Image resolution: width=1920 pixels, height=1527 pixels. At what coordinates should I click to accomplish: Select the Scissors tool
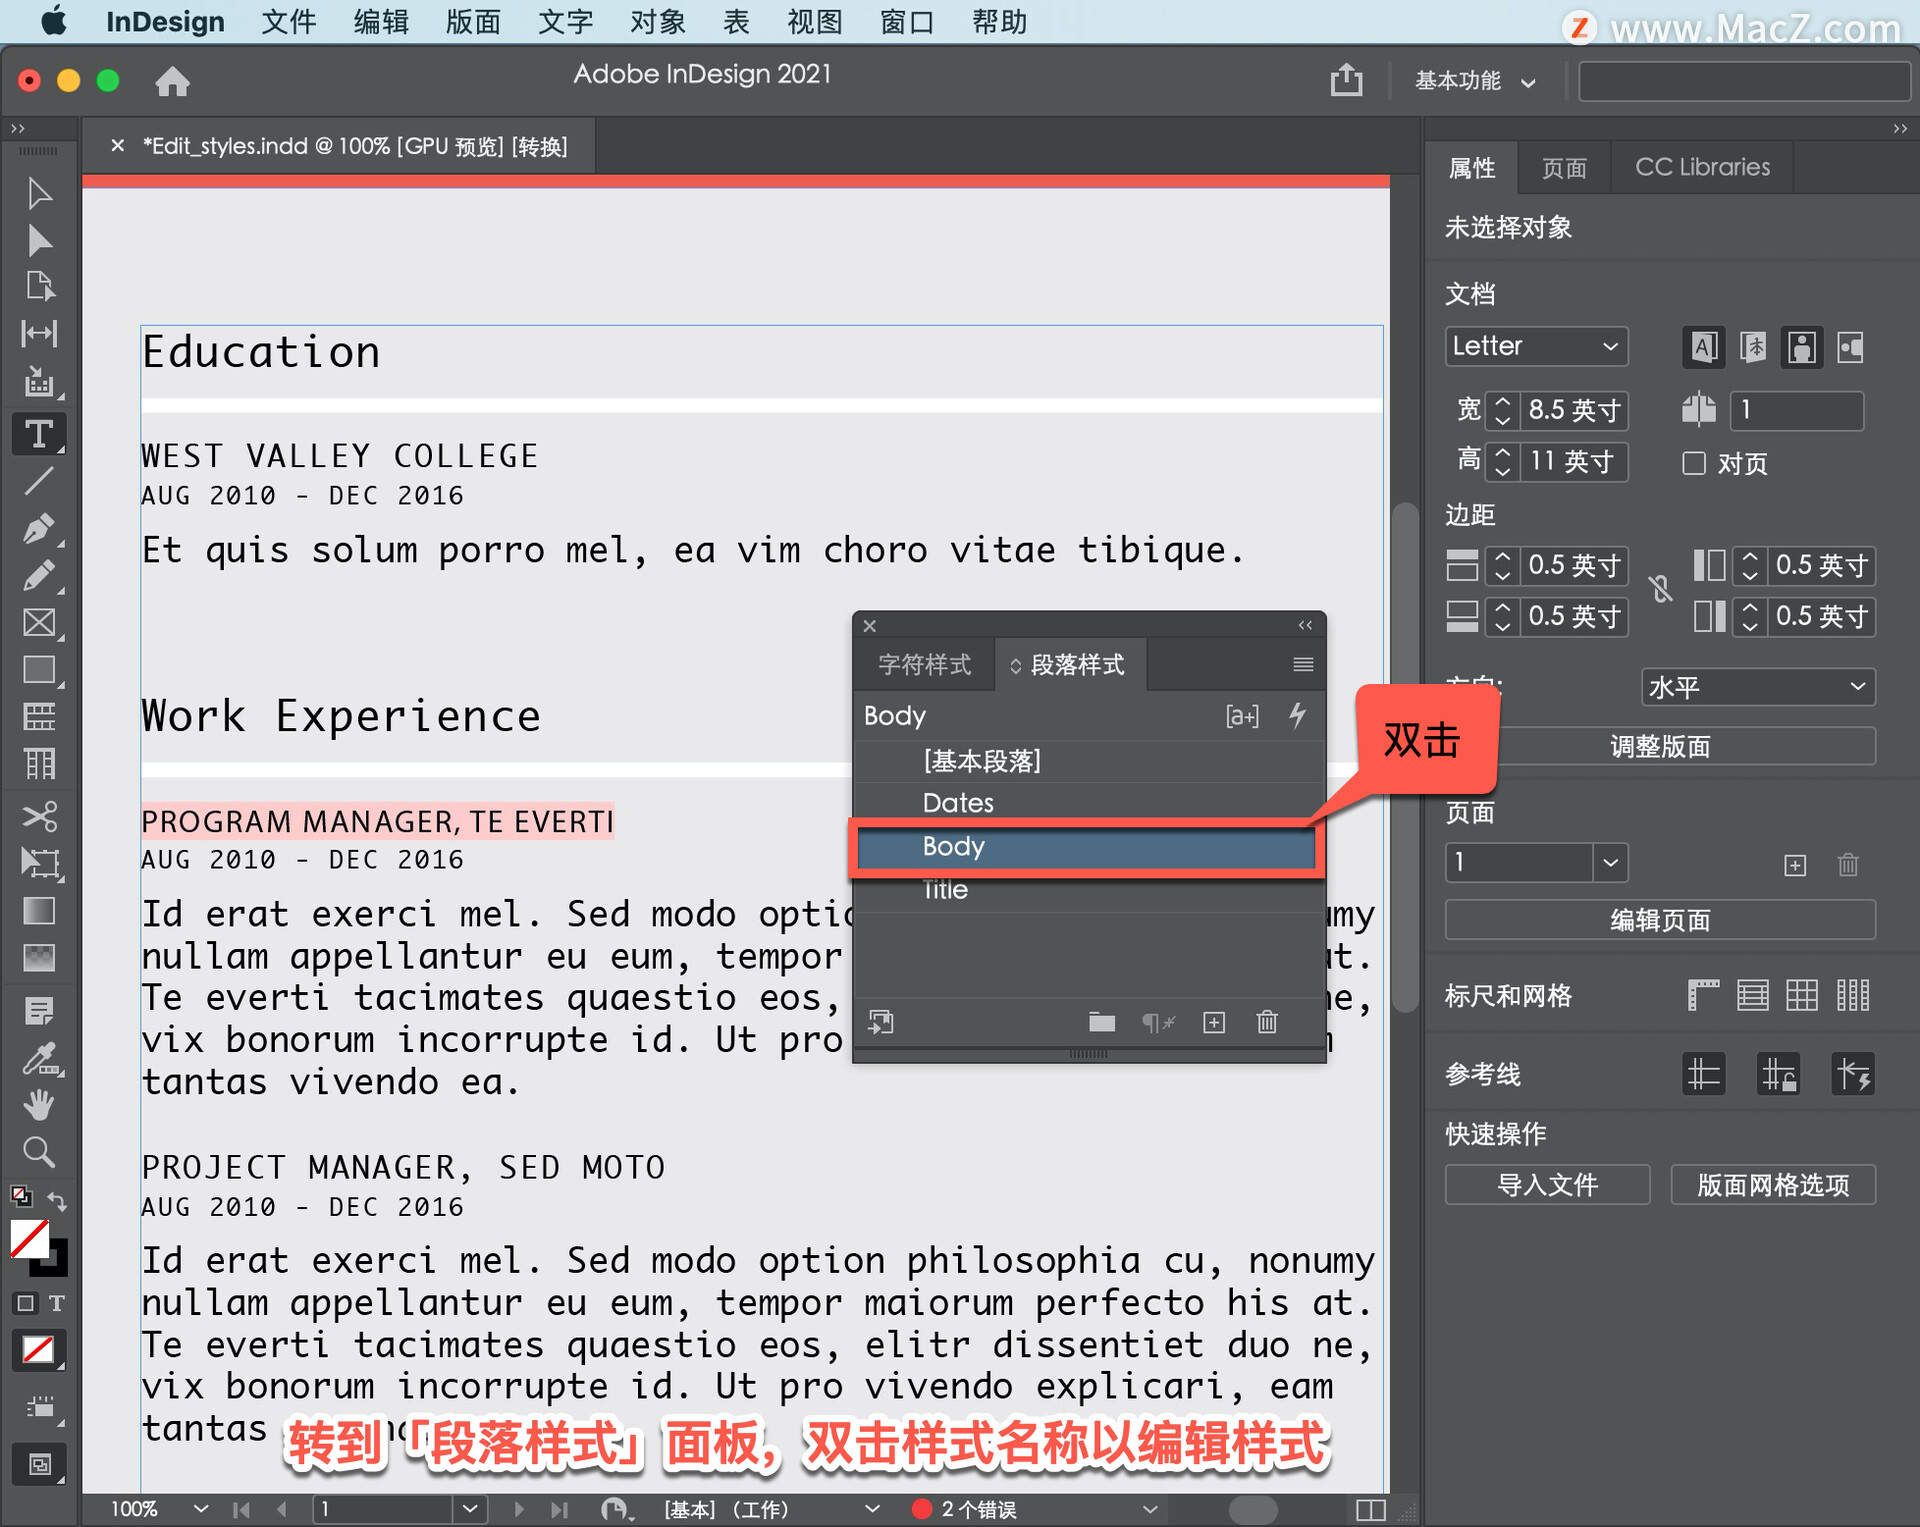click(x=38, y=817)
